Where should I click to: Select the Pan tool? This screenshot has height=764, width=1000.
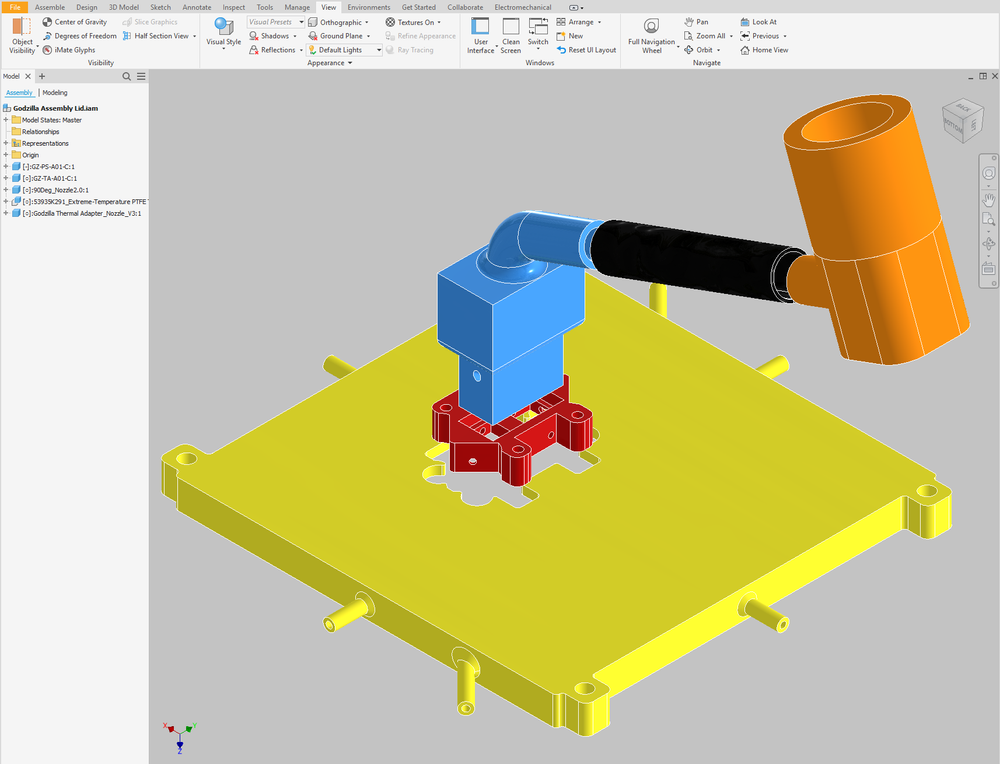pyautogui.click(x=696, y=22)
